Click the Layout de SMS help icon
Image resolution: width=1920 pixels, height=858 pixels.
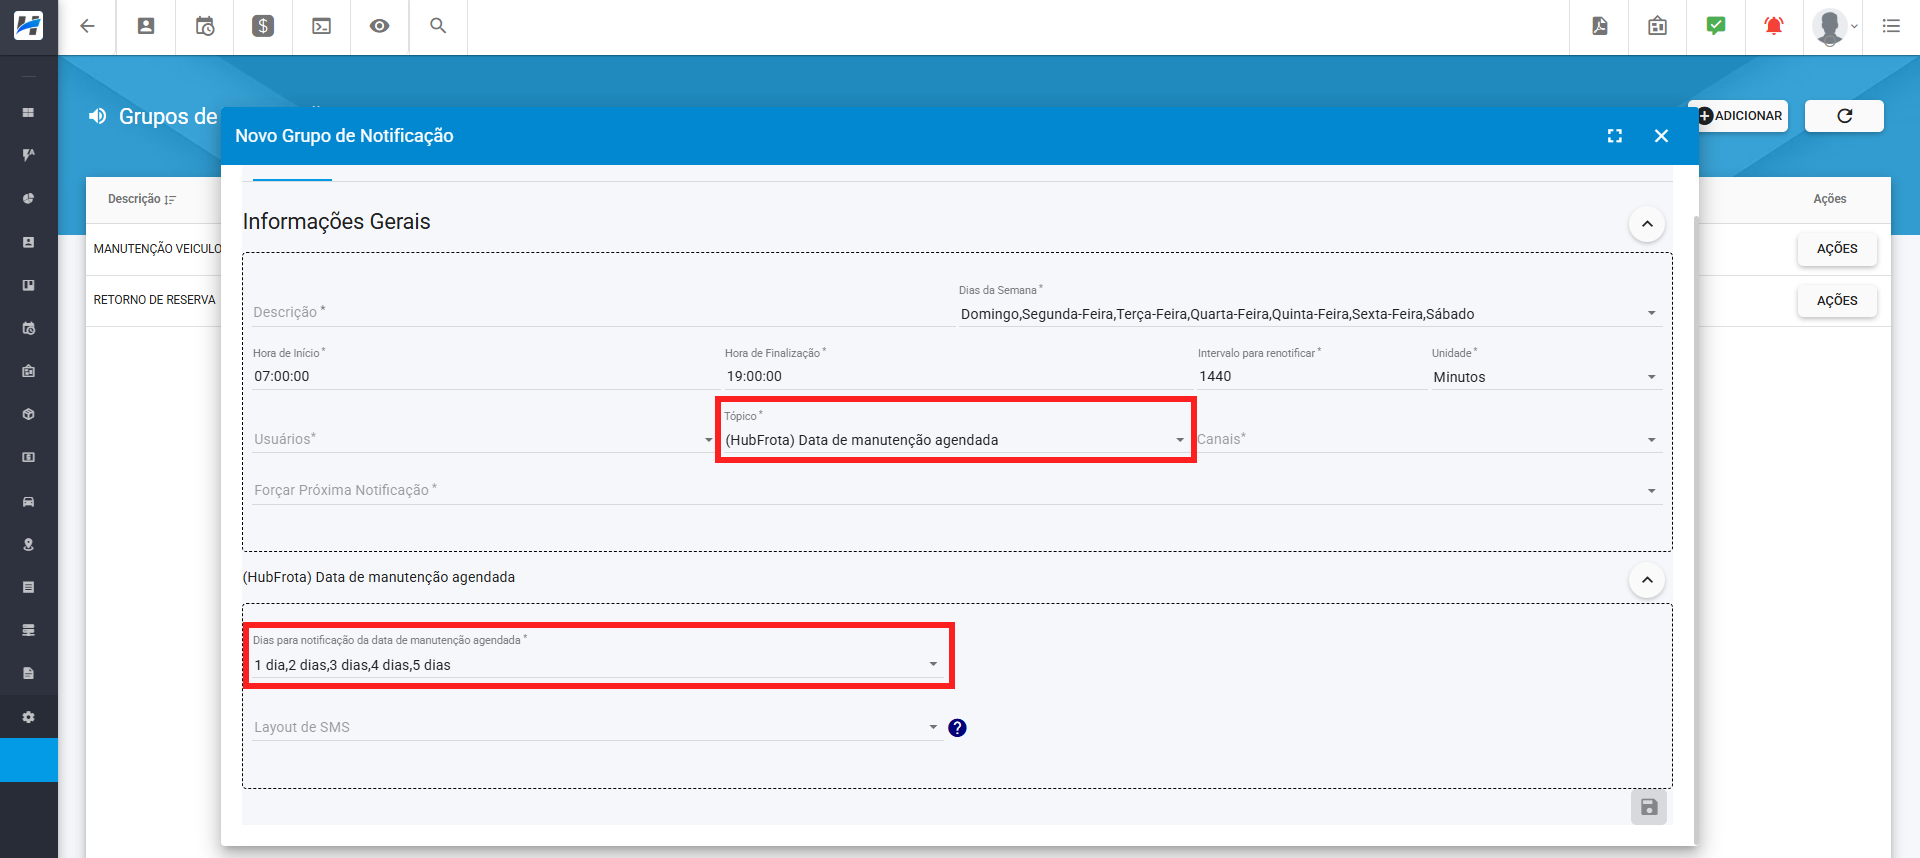[x=957, y=728]
